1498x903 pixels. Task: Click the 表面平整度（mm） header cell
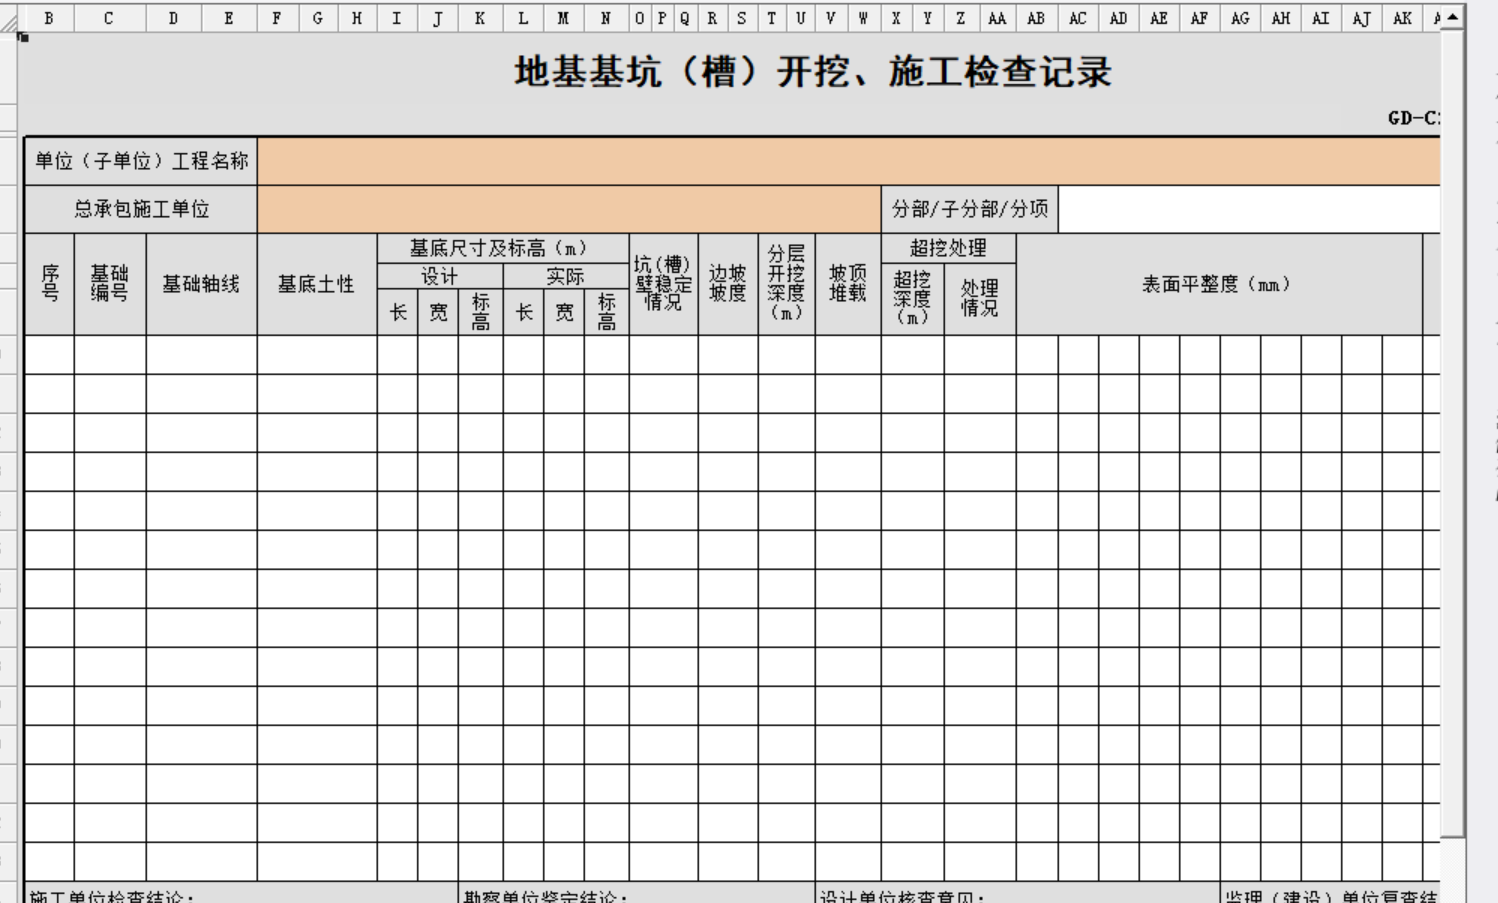click(x=1219, y=284)
